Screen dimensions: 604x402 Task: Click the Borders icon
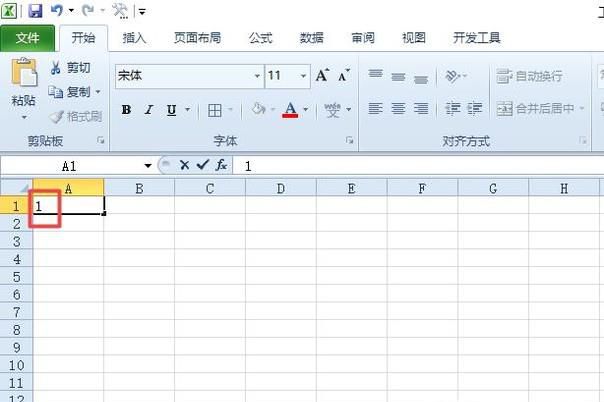[x=215, y=110]
